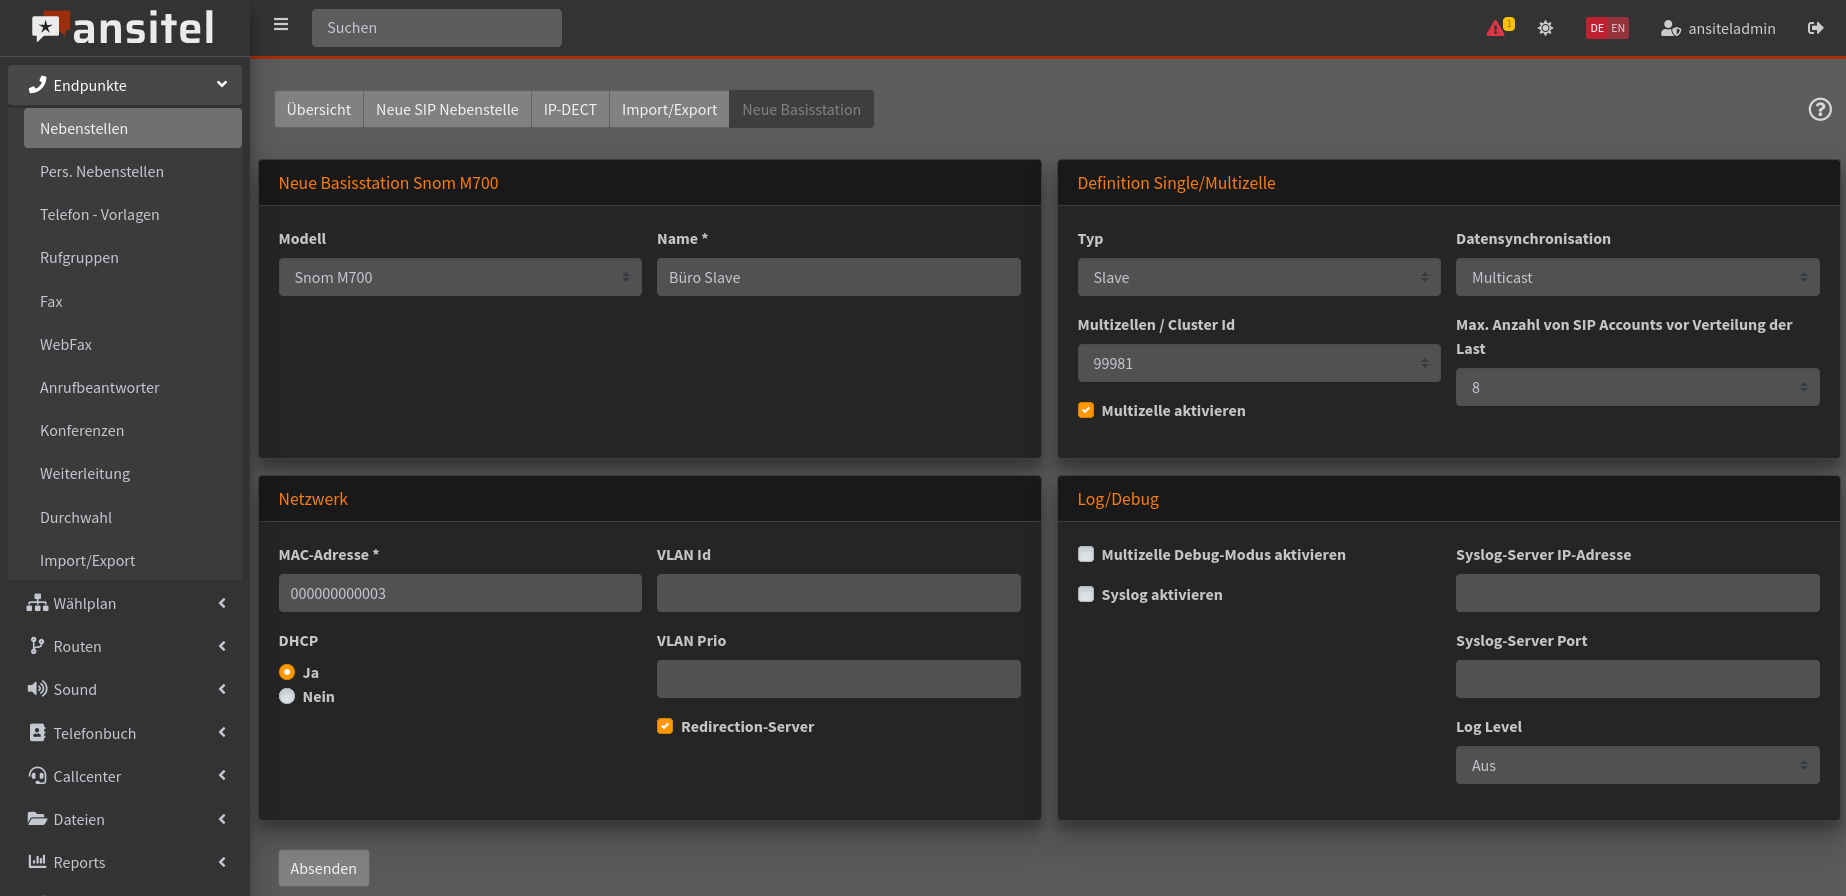Open the Typ dropdown showing Slave
Viewport: 1846px width, 896px height.
click(1258, 278)
